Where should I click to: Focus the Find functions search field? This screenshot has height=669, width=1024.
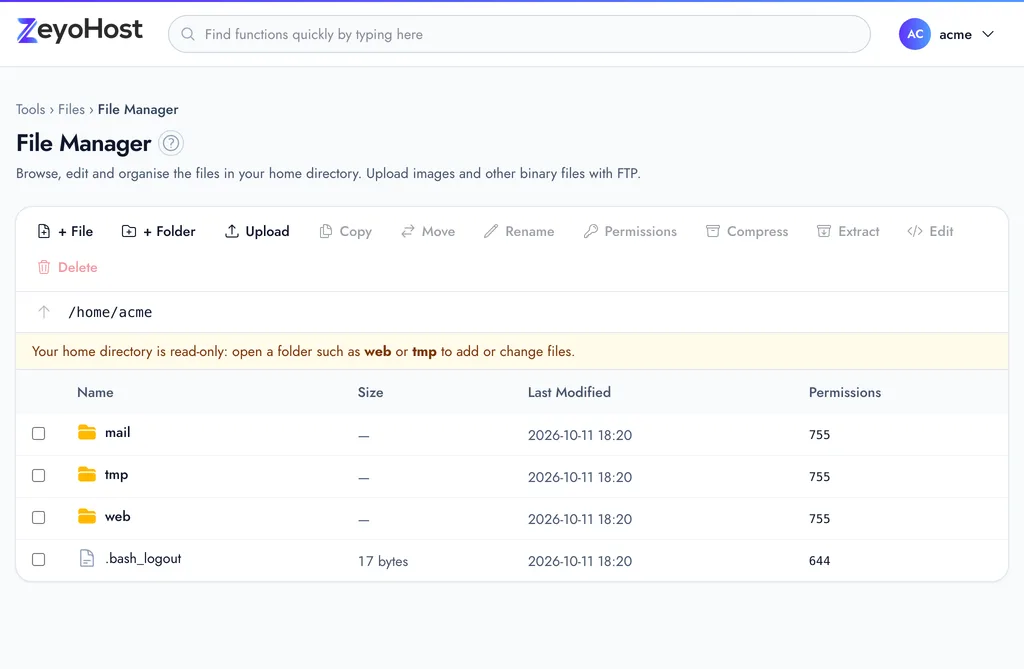519,34
